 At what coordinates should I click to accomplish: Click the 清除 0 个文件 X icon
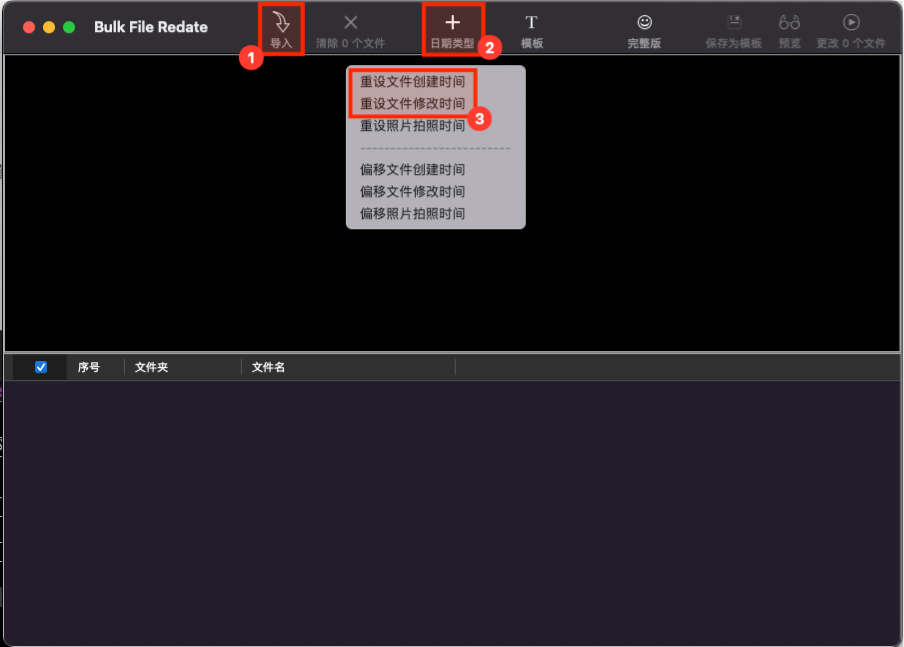point(350,23)
